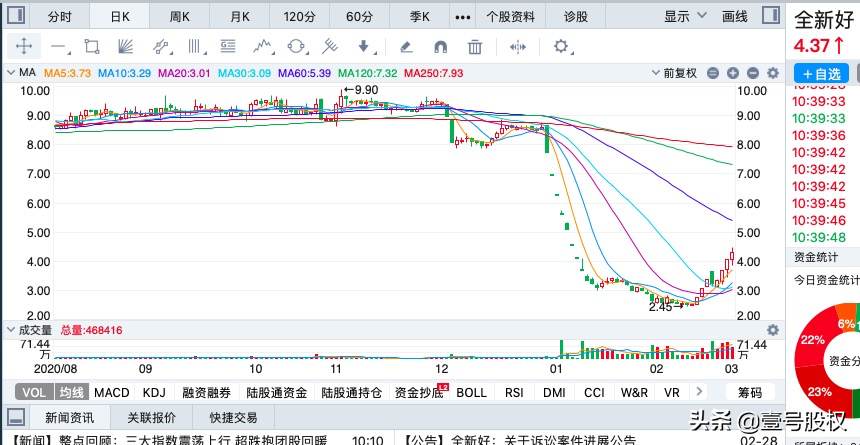Open drawing toolbar settings gear
This screenshot has width=860, height=445.
click(560, 46)
